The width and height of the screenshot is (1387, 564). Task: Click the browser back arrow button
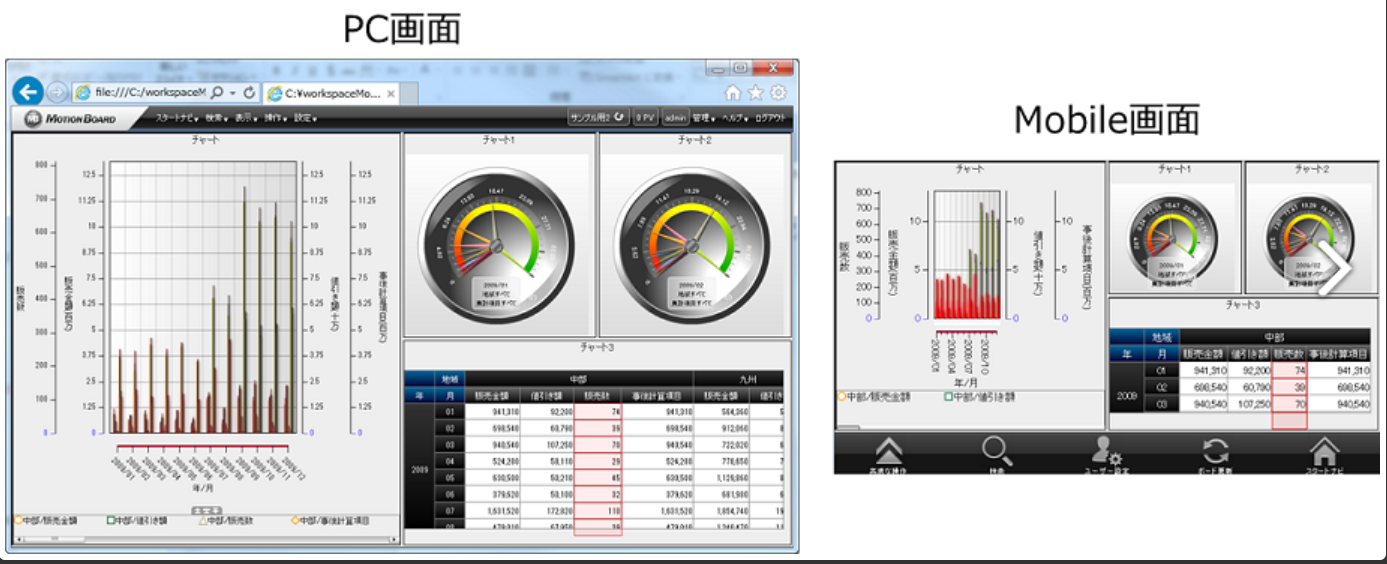tap(28, 93)
